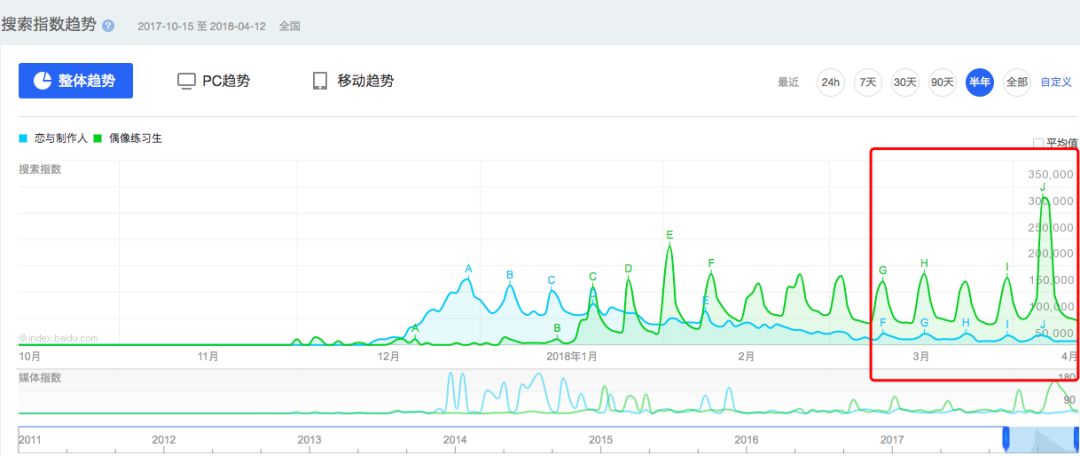Image resolution: width=1080 pixels, height=456 pixels.
Task: Click the left handle of the timeline range slider
Action: pyautogui.click(x=1008, y=440)
